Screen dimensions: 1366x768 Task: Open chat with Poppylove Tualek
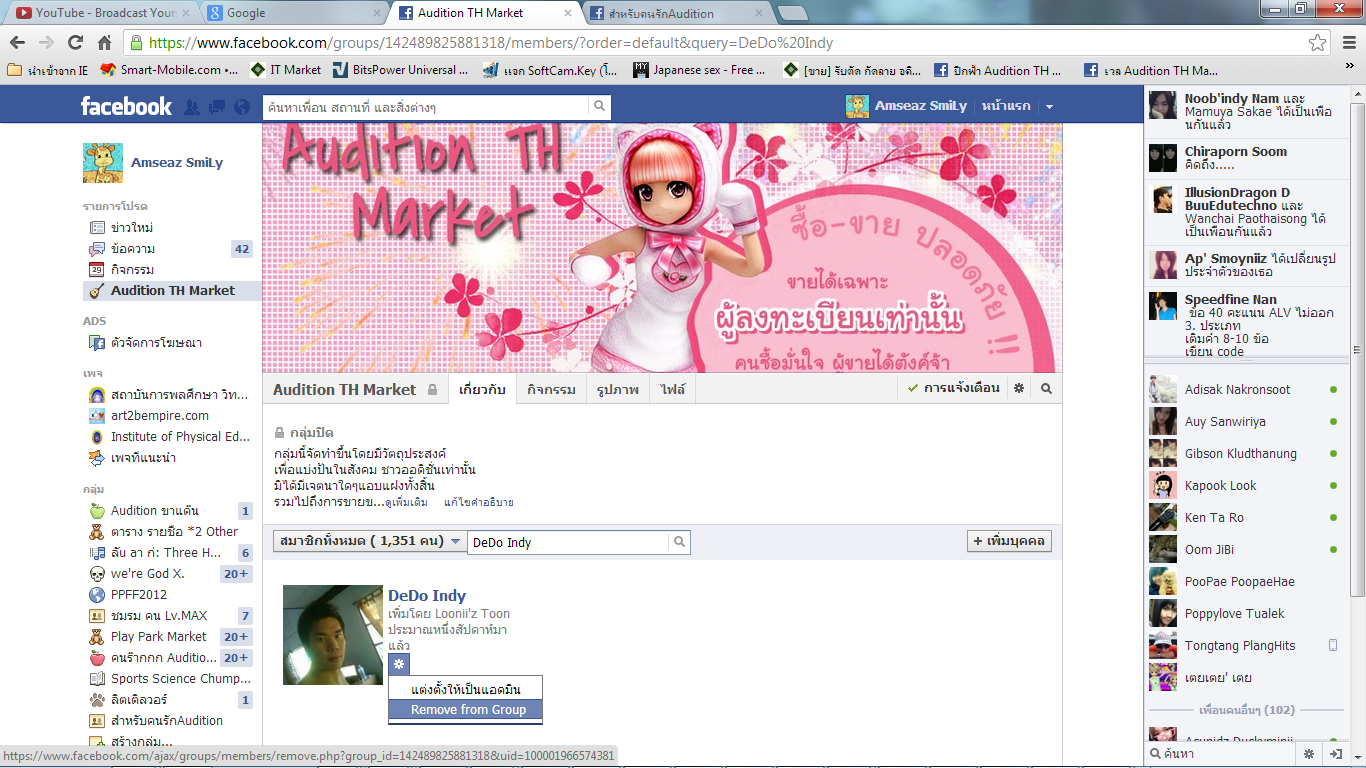(1245, 614)
